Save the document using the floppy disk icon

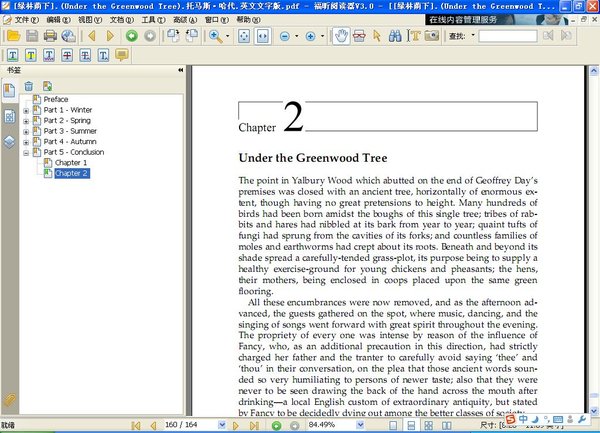(x=32, y=36)
